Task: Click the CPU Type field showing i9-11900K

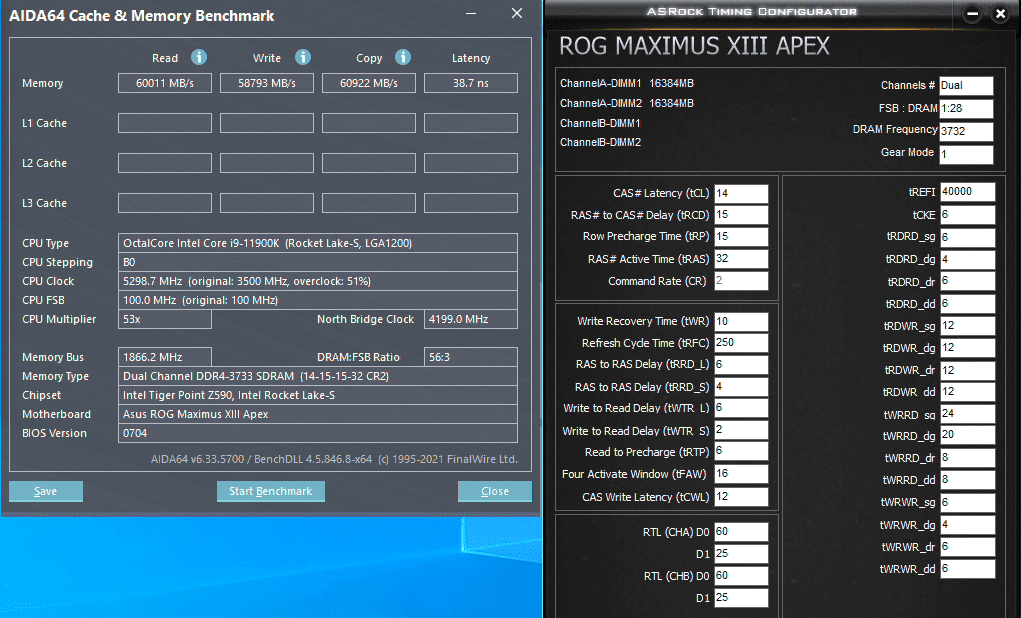Action: pos(318,243)
